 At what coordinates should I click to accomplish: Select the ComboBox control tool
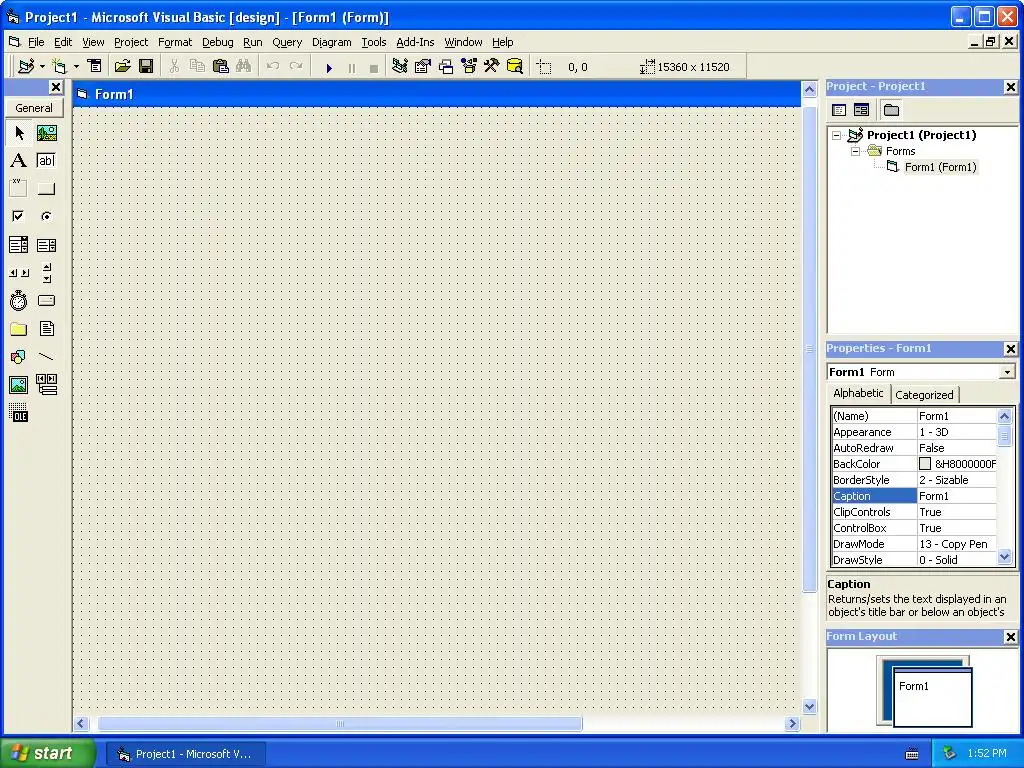point(19,245)
